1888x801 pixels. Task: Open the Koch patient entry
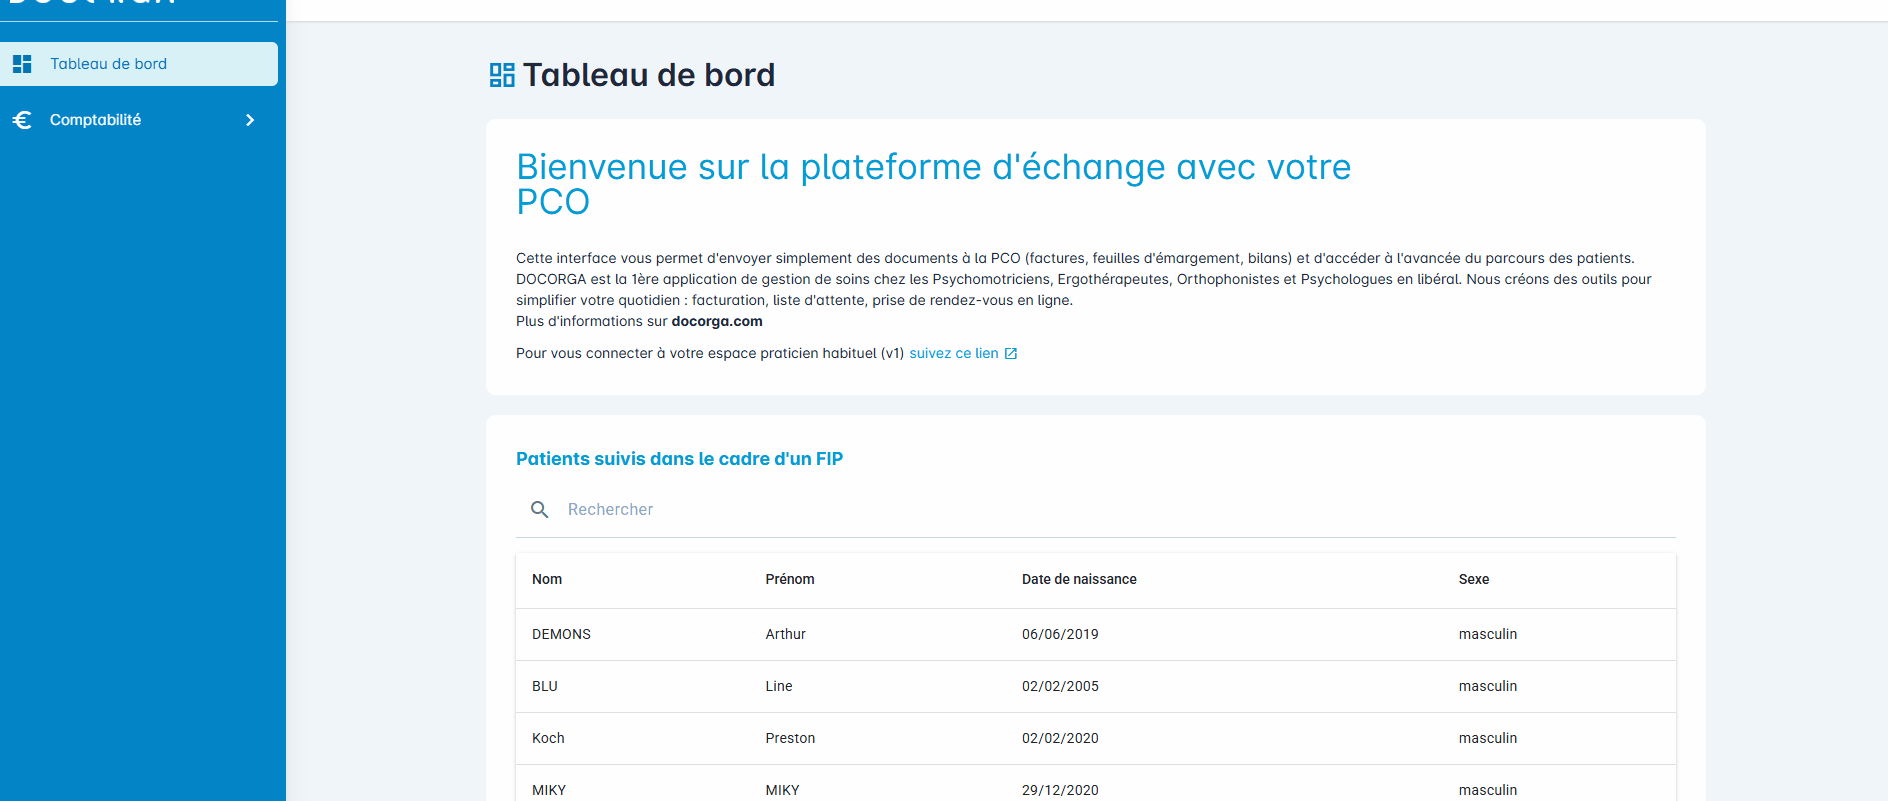[x=548, y=739]
